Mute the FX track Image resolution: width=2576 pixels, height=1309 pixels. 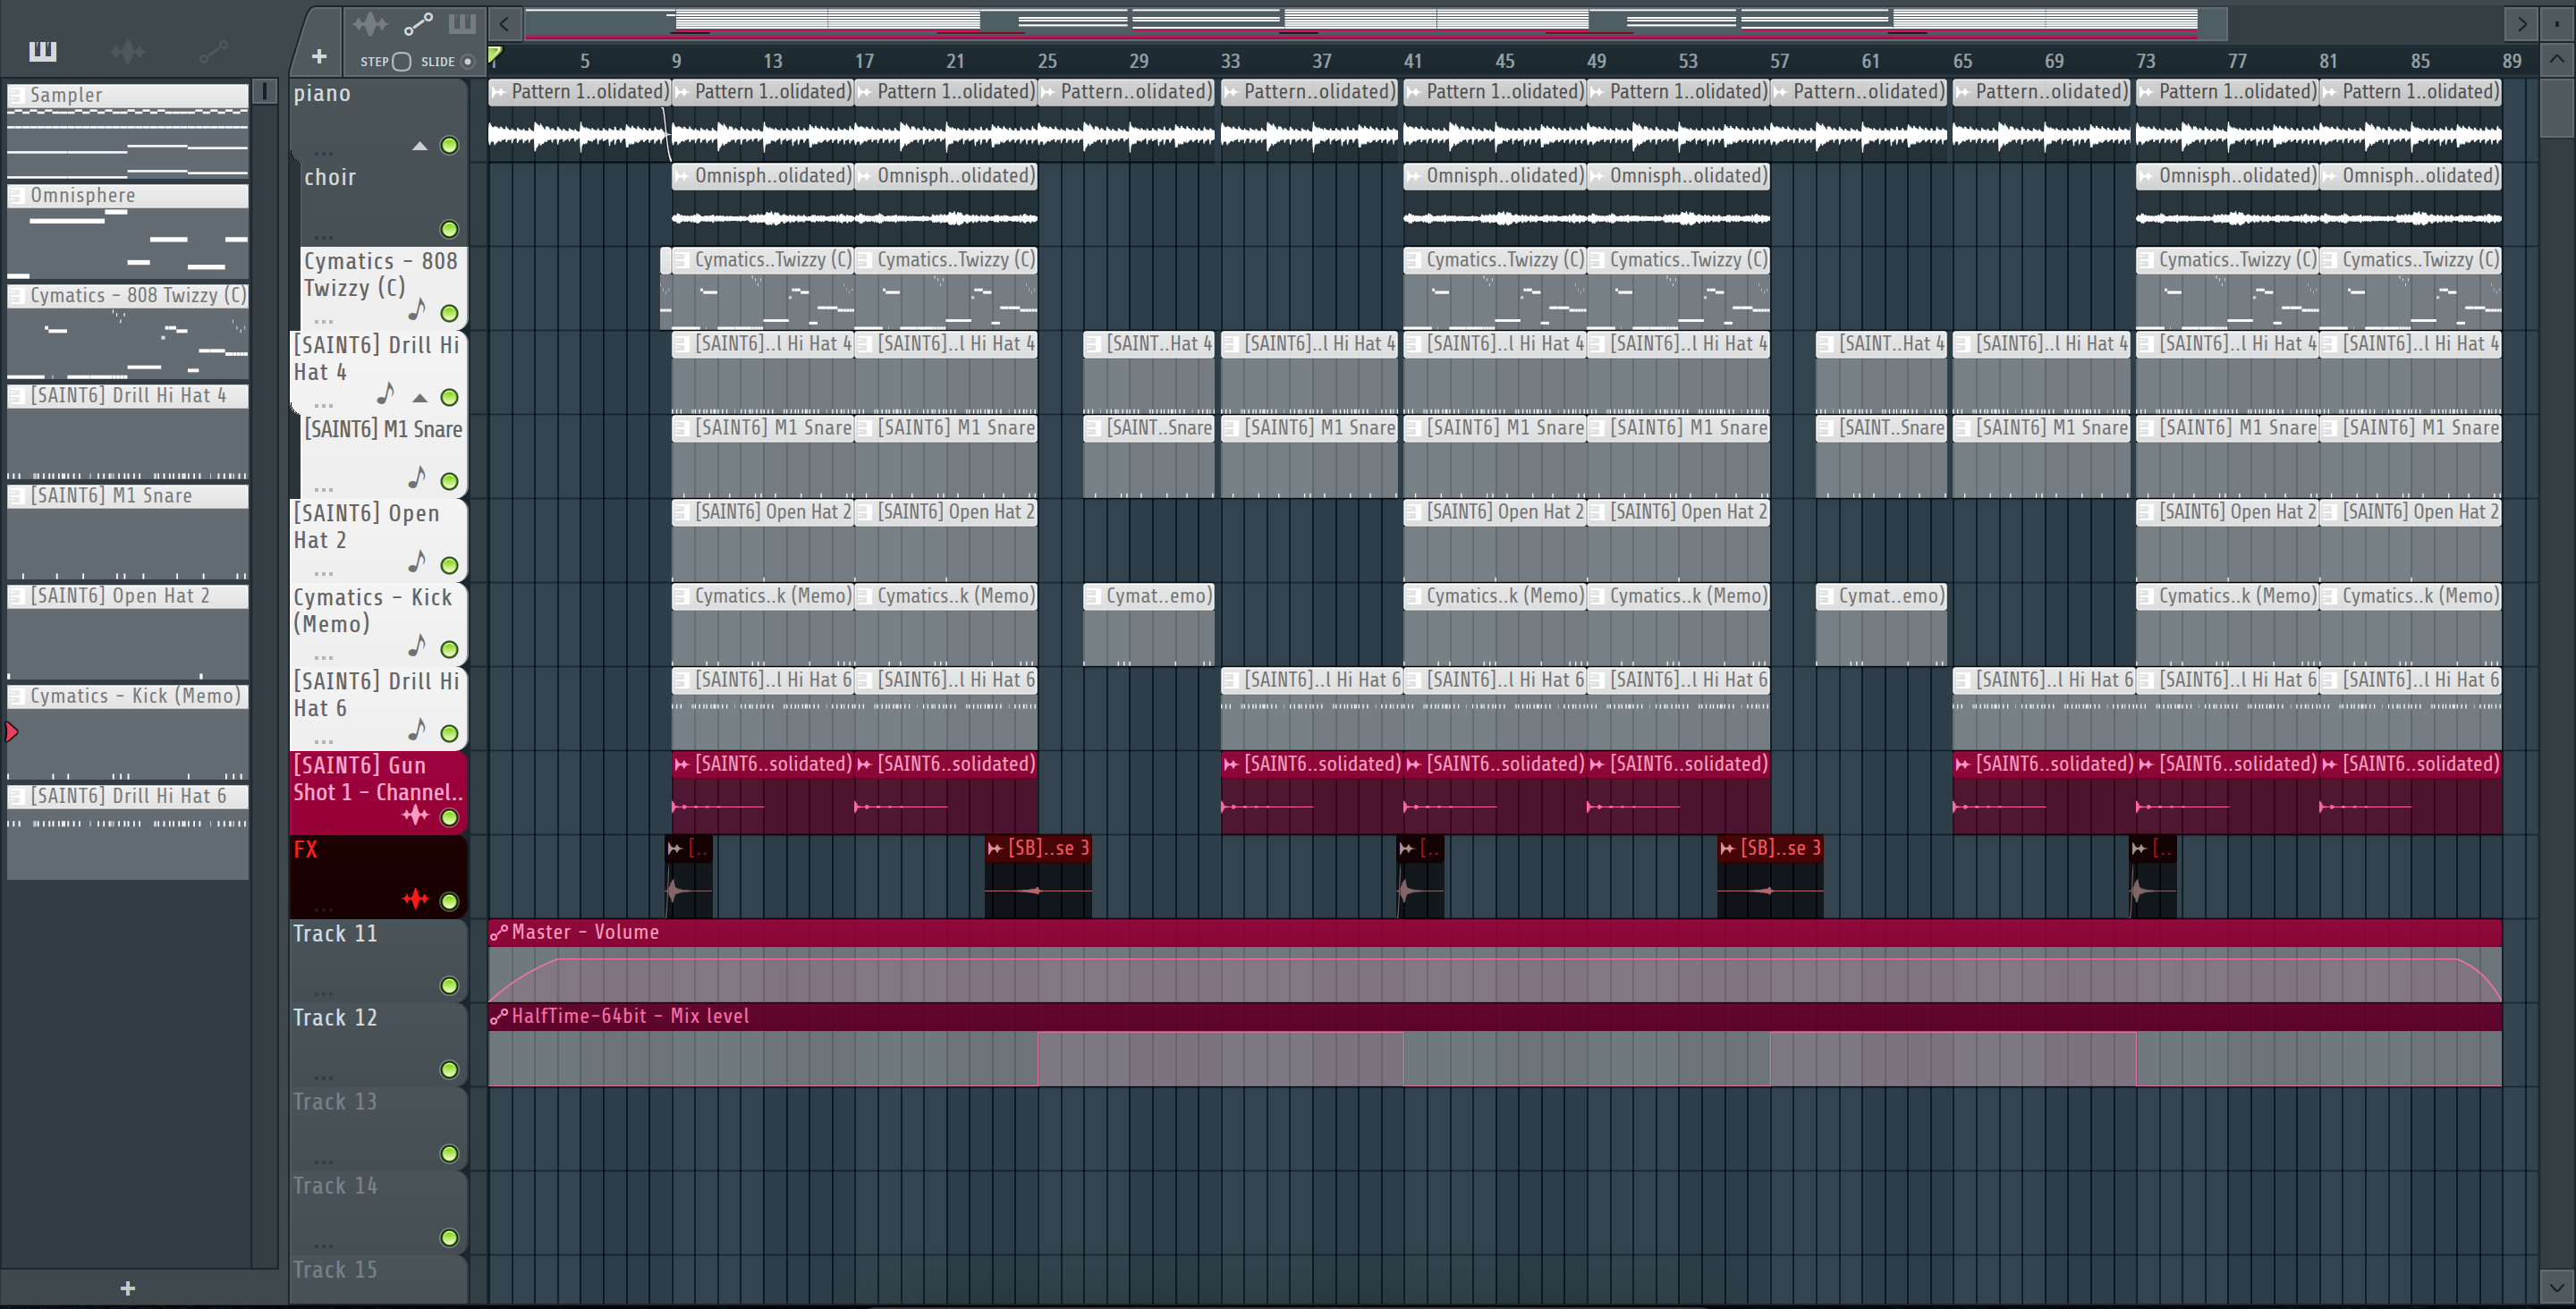tap(450, 902)
